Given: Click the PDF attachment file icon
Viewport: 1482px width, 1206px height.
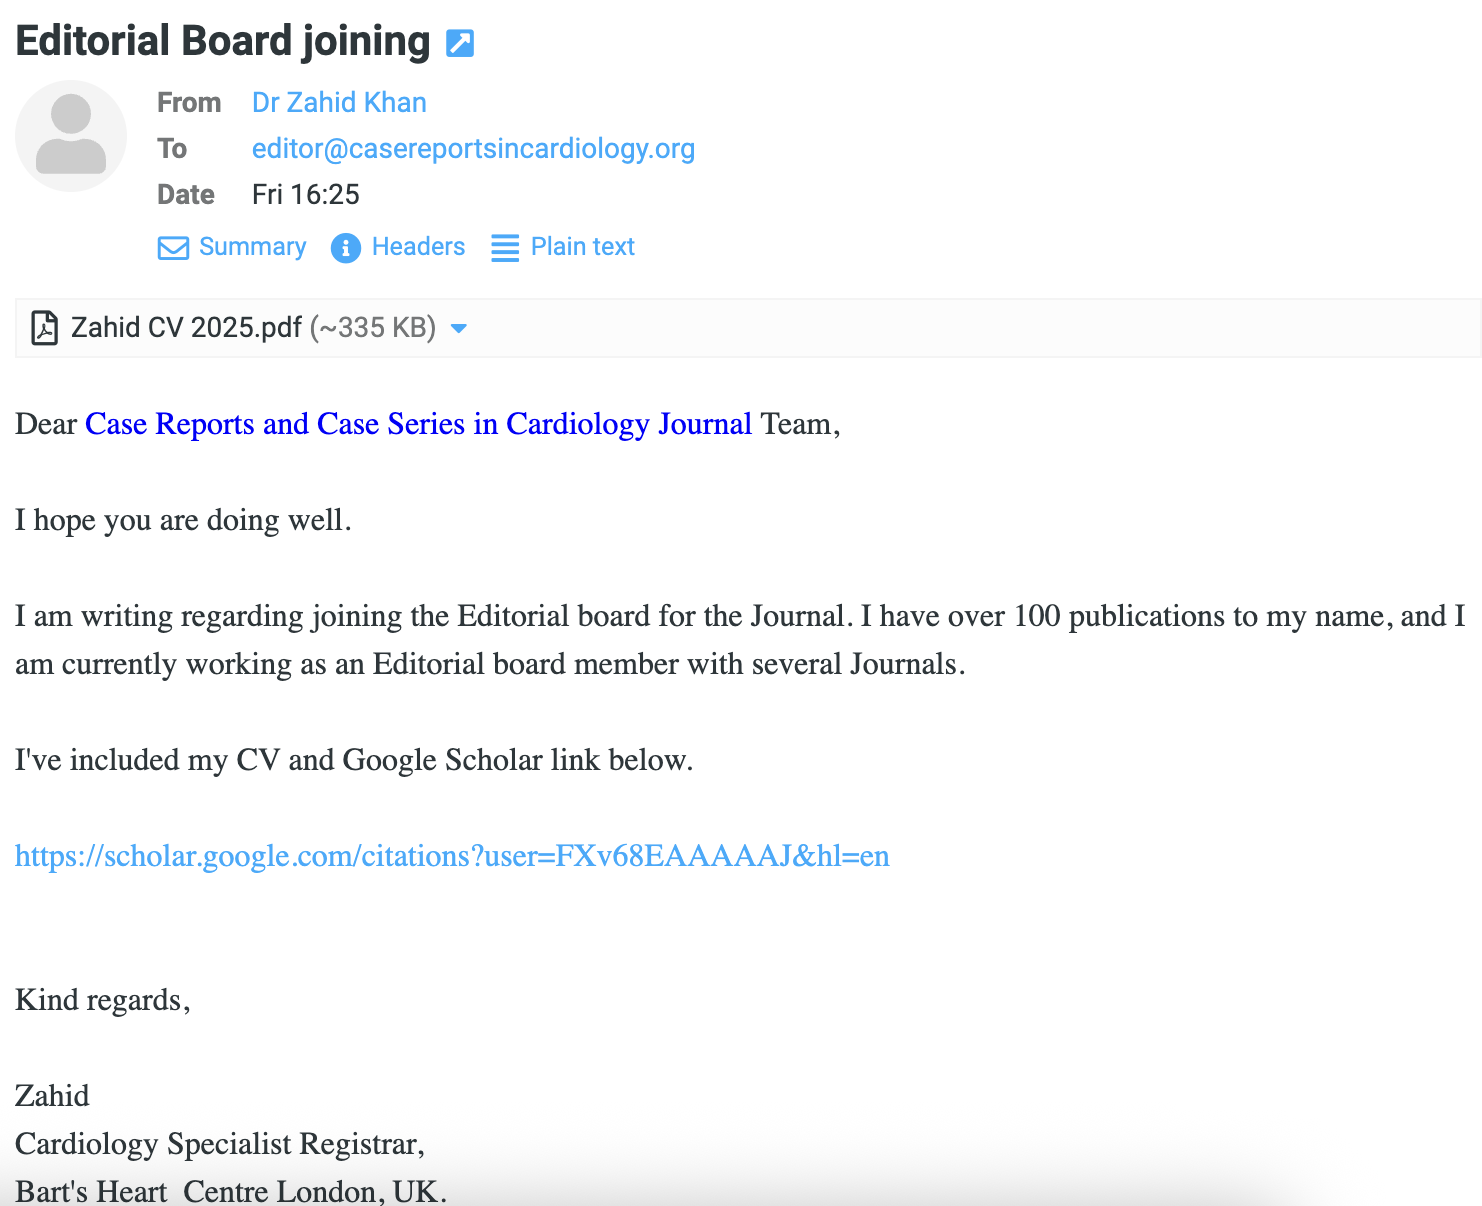Looking at the screenshot, I should pyautogui.click(x=44, y=328).
